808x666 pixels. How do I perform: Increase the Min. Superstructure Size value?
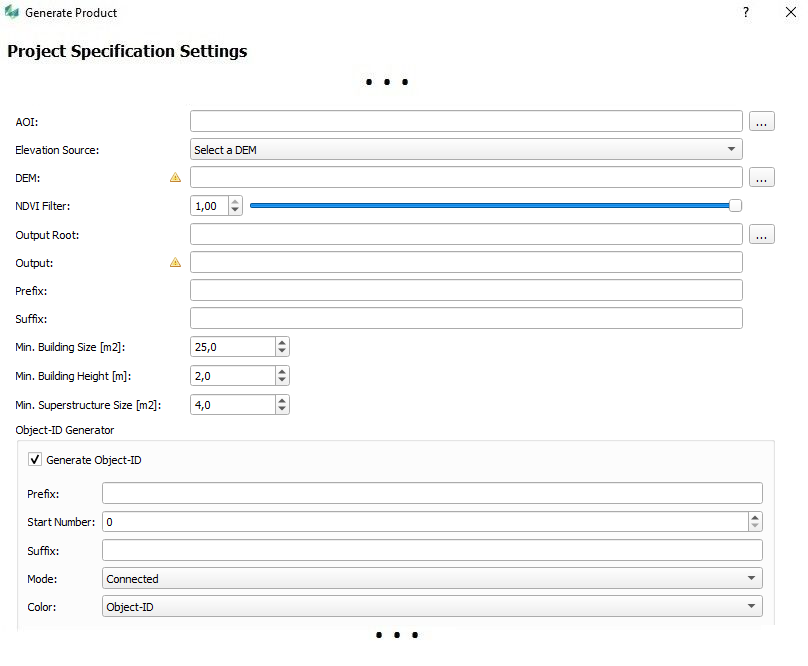pos(282,400)
